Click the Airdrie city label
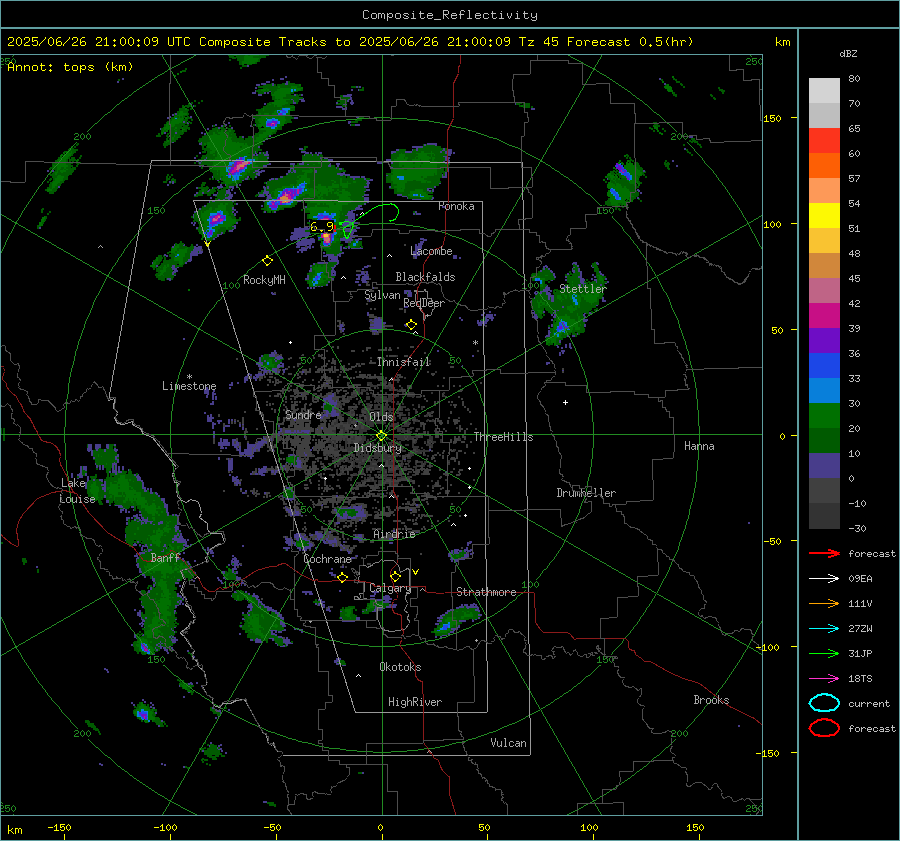The height and width of the screenshot is (841, 900). pos(394,534)
